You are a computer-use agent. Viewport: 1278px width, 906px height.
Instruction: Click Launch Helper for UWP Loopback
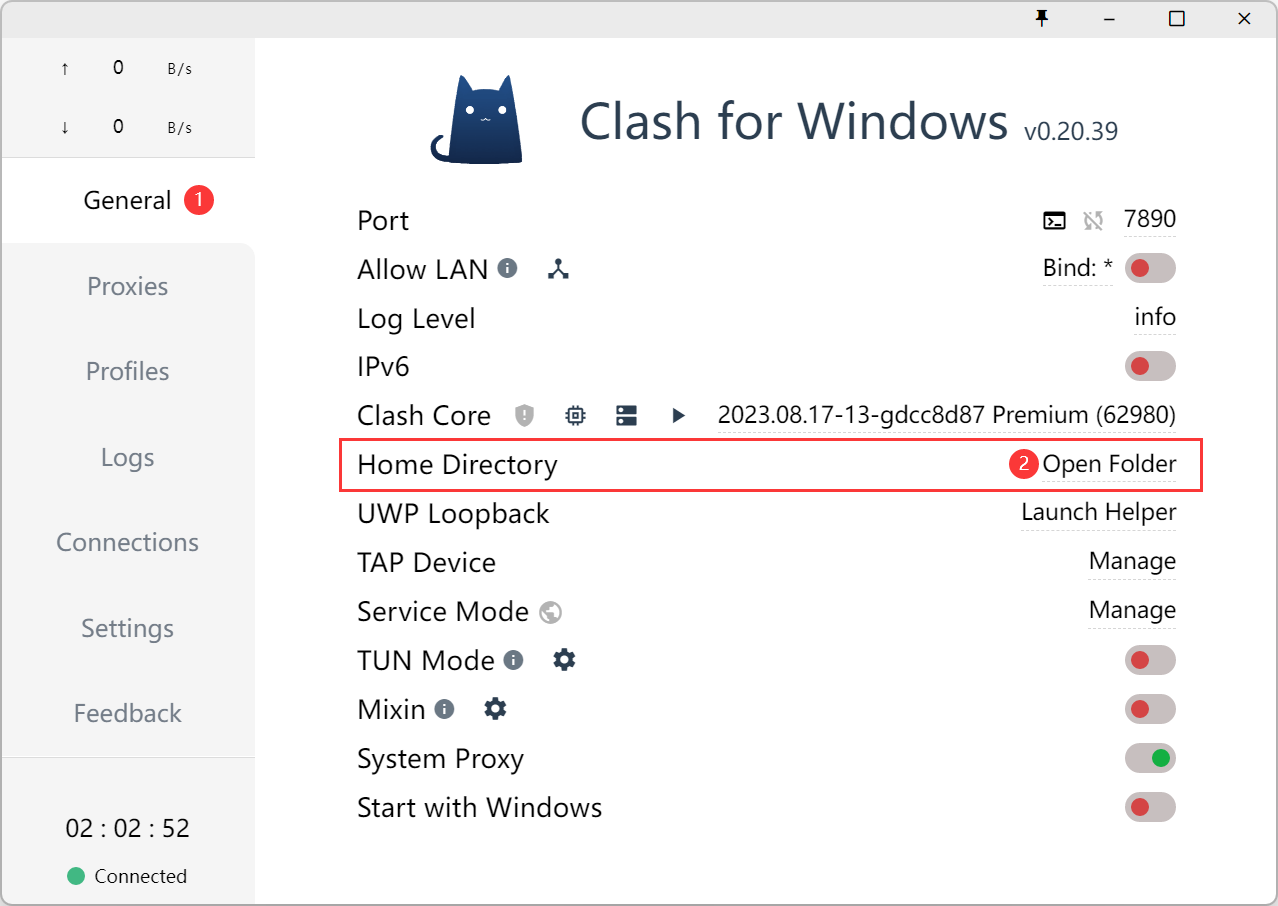[x=1098, y=513]
